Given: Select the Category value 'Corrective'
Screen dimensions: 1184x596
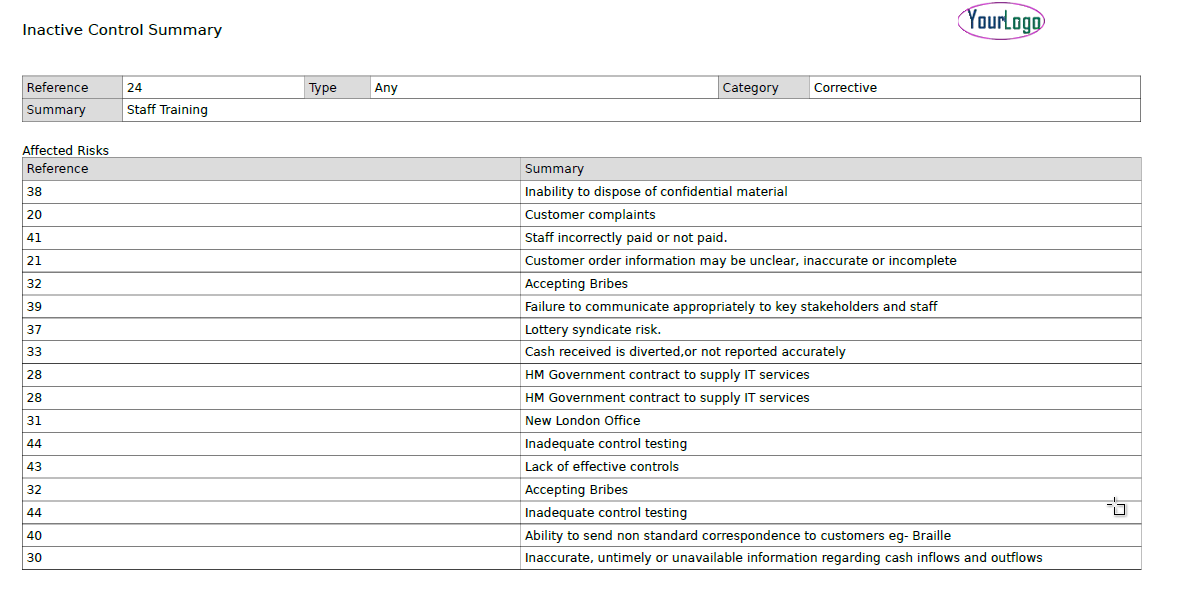Looking at the screenshot, I should (x=845, y=88).
